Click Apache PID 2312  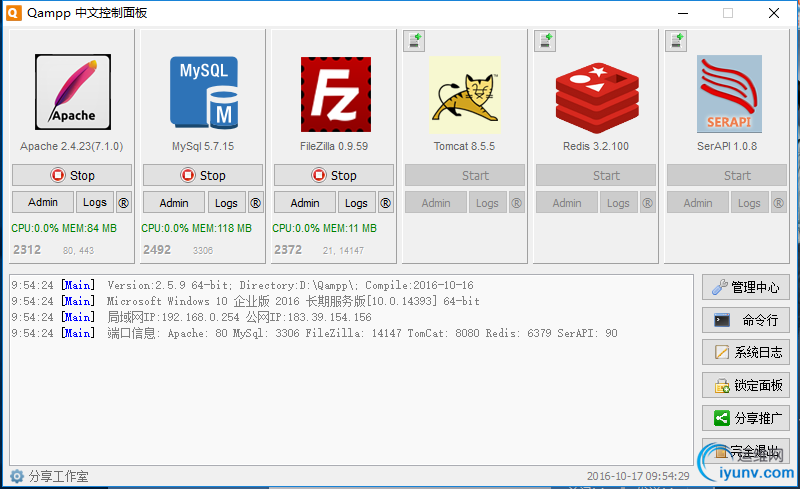[27, 250]
